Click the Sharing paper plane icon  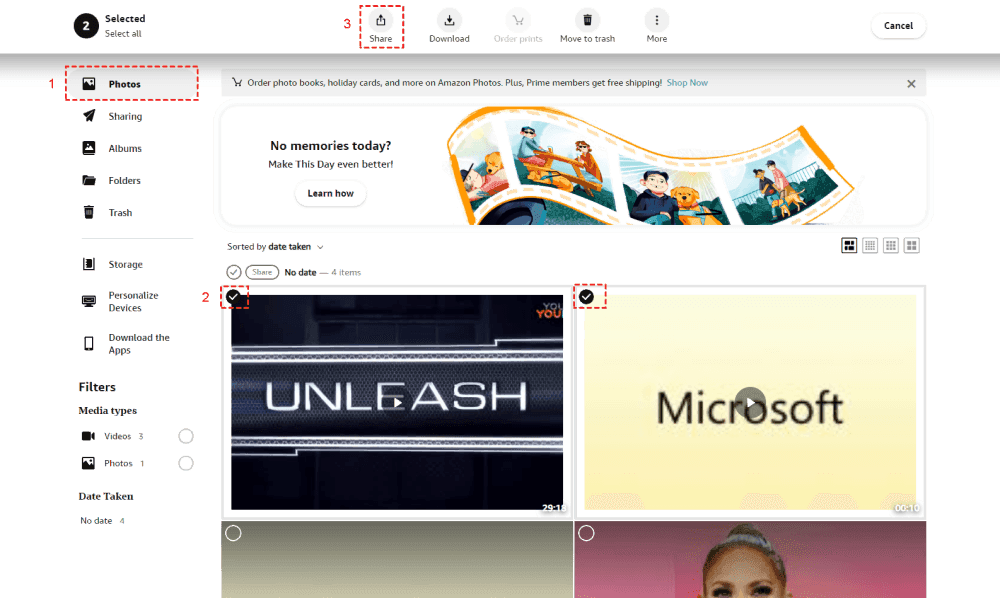pyautogui.click(x=89, y=115)
